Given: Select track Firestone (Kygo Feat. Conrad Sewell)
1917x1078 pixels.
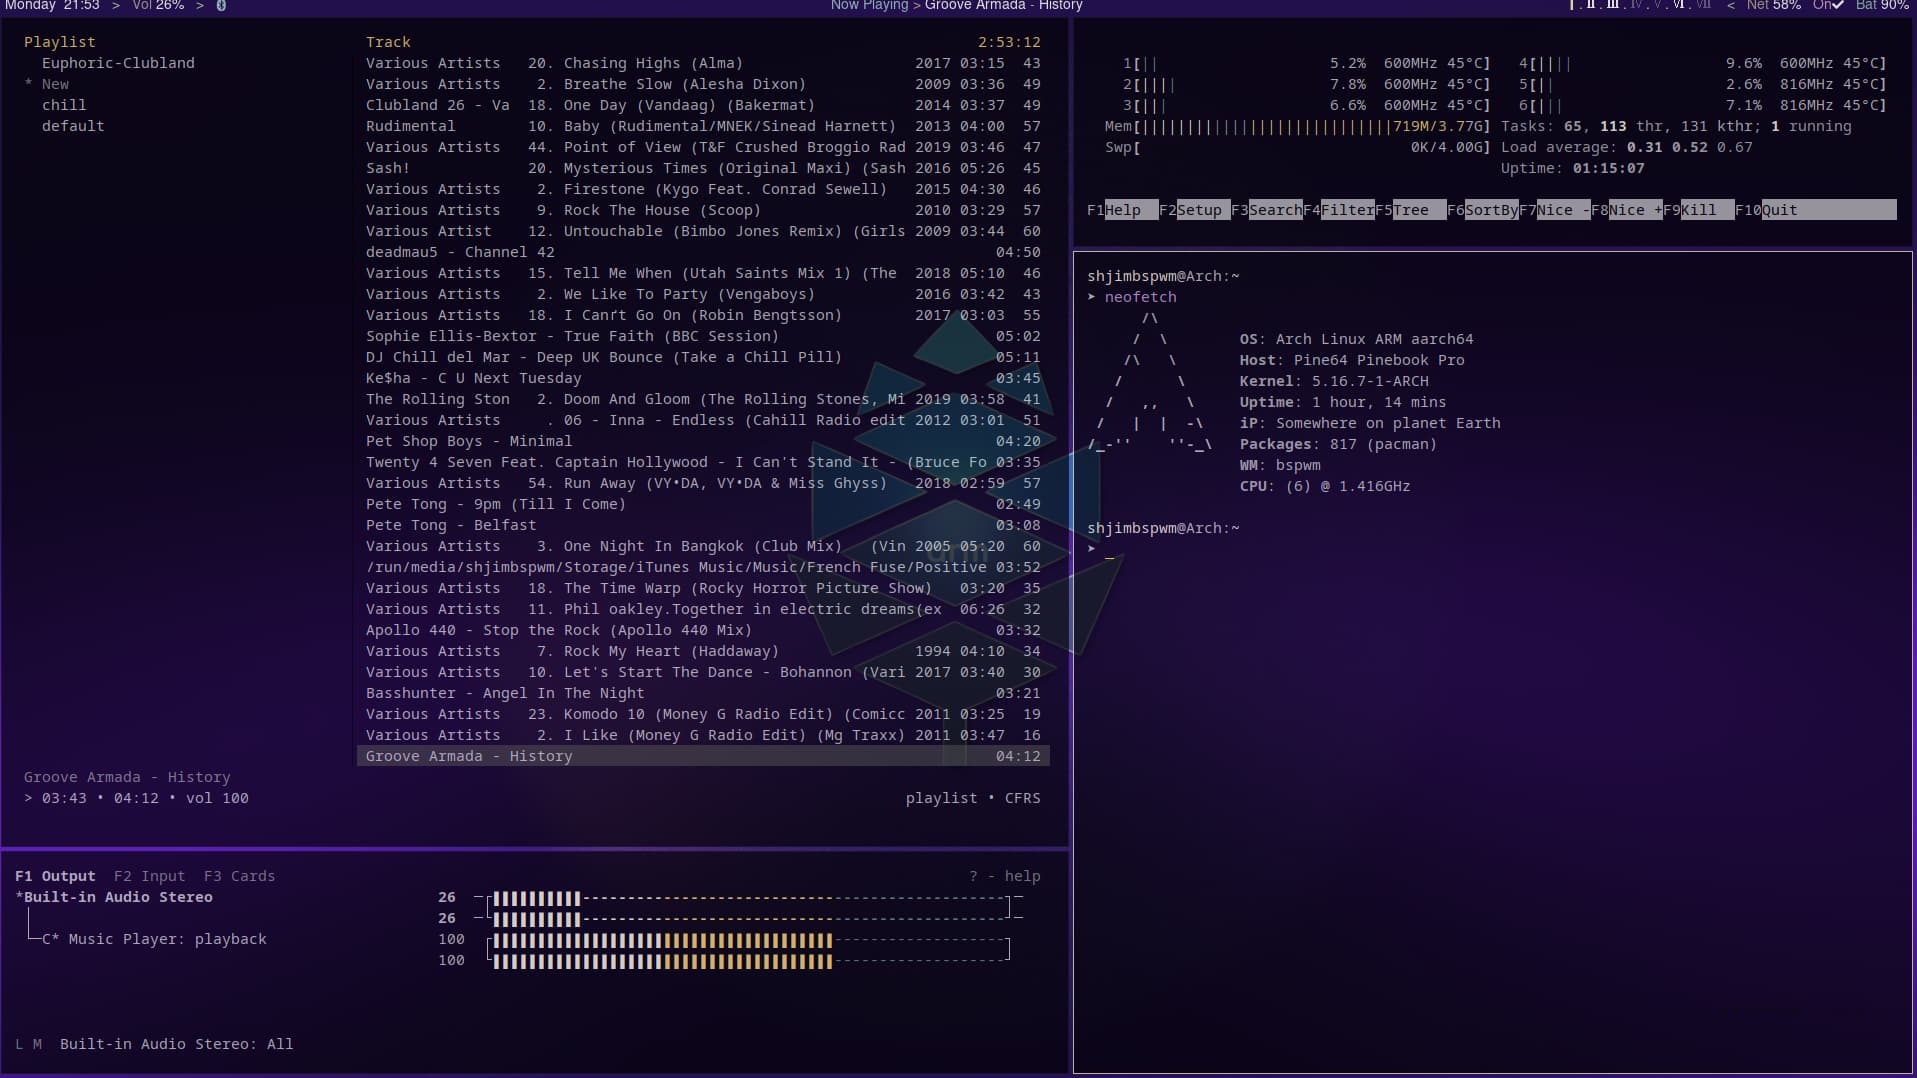Looking at the screenshot, I should point(702,189).
